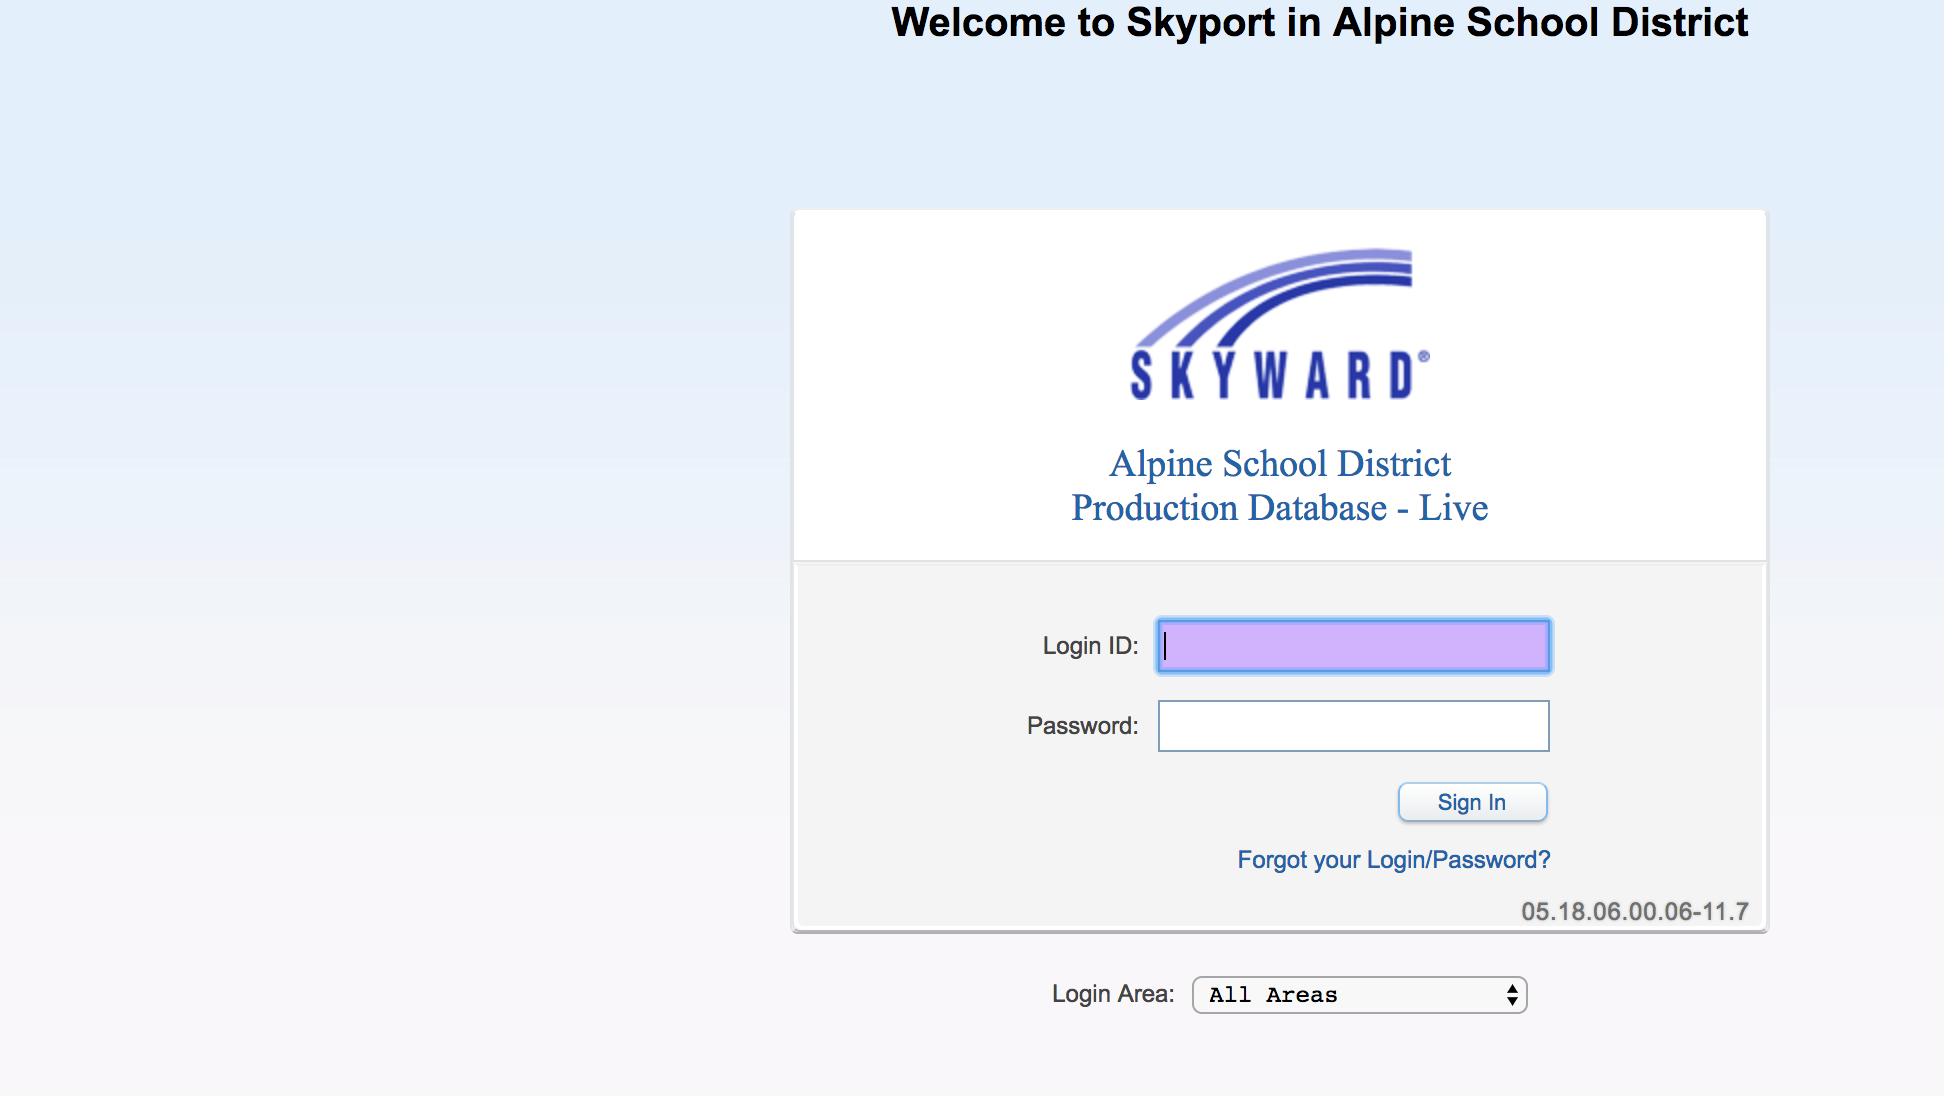
Task: Click the 'Alpine School District' blue heading
Action: click(x=1280, y=464)
